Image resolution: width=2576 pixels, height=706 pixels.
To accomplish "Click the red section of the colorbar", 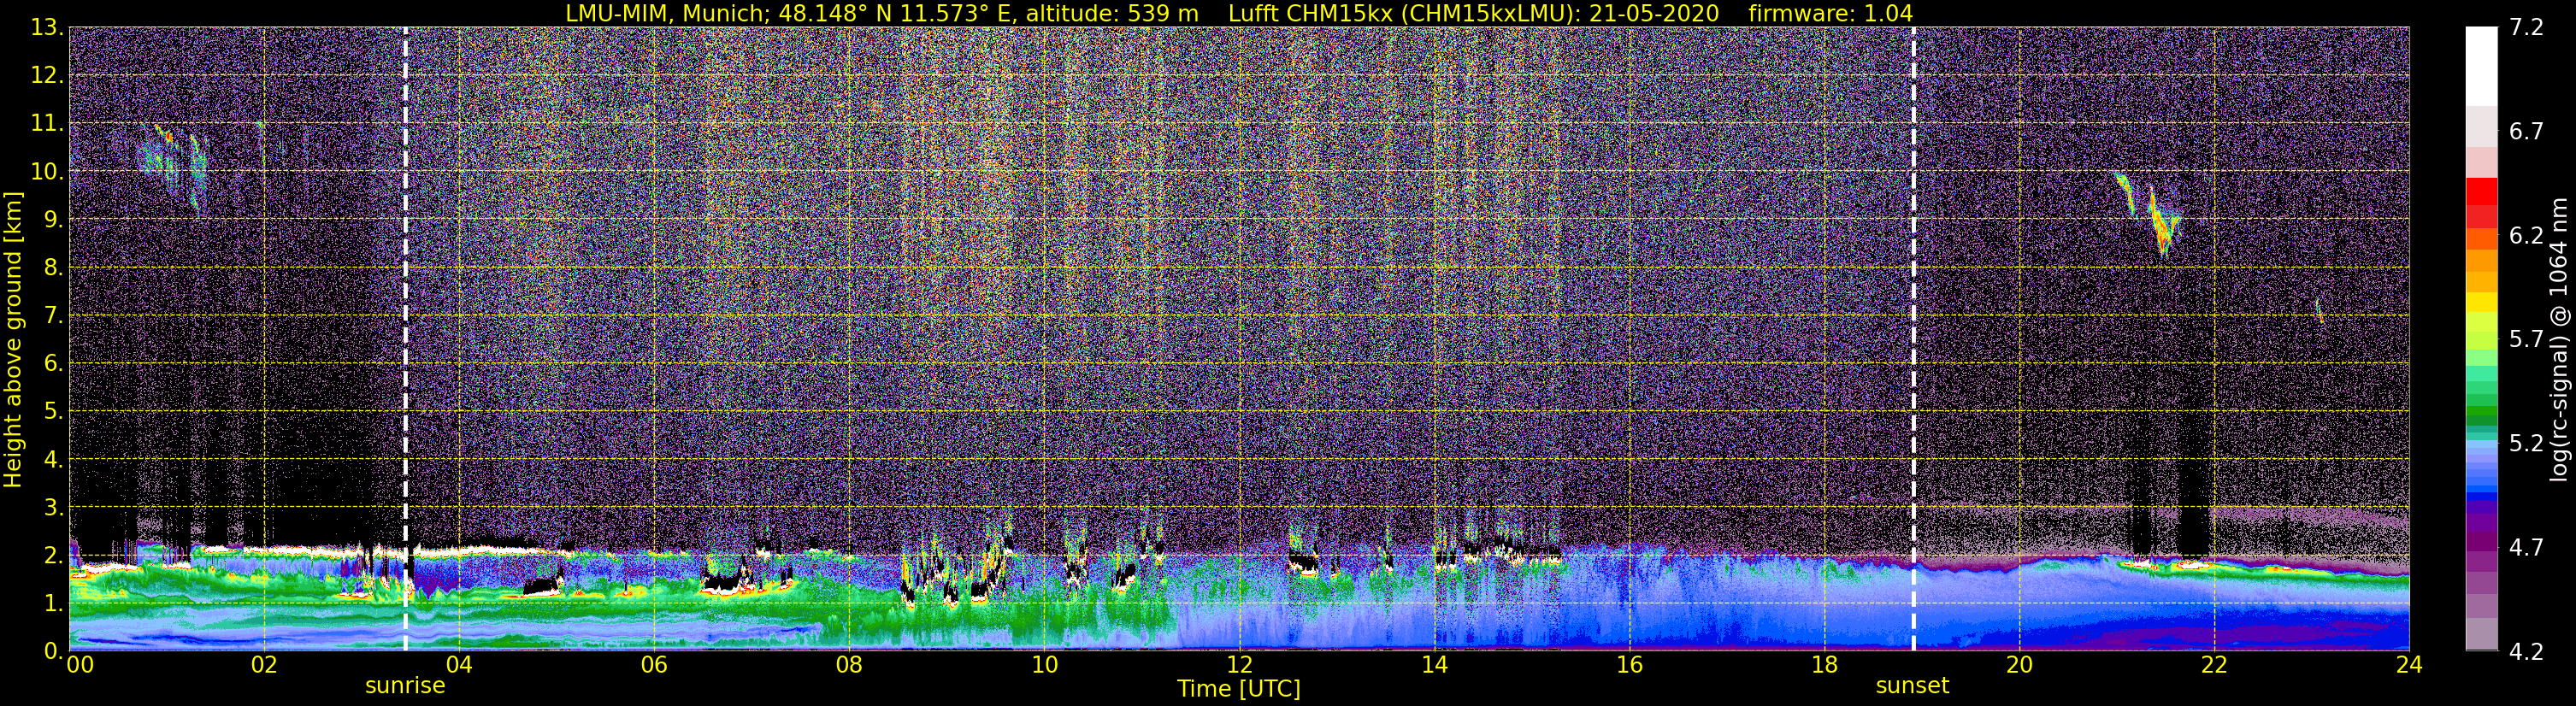I will tap(2482, 203).
